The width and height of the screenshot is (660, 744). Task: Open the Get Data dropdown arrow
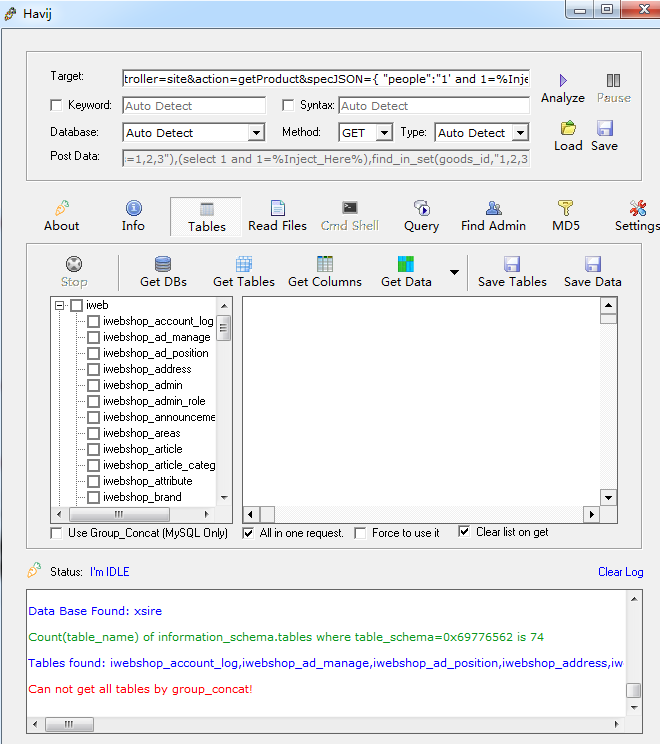454,272
